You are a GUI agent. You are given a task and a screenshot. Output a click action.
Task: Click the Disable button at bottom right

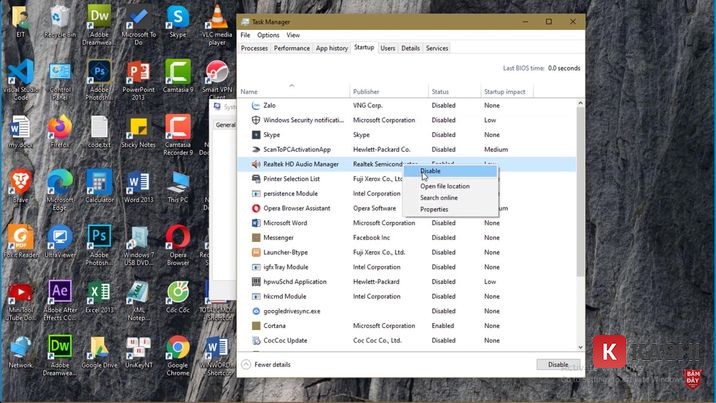(558, 365)
